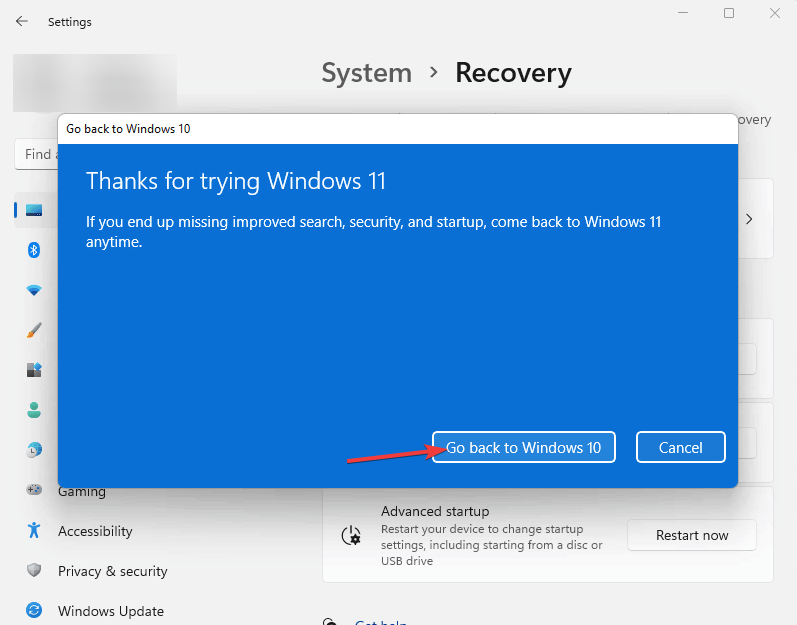Select the Gaming label in sidebar

click(82, 492)
